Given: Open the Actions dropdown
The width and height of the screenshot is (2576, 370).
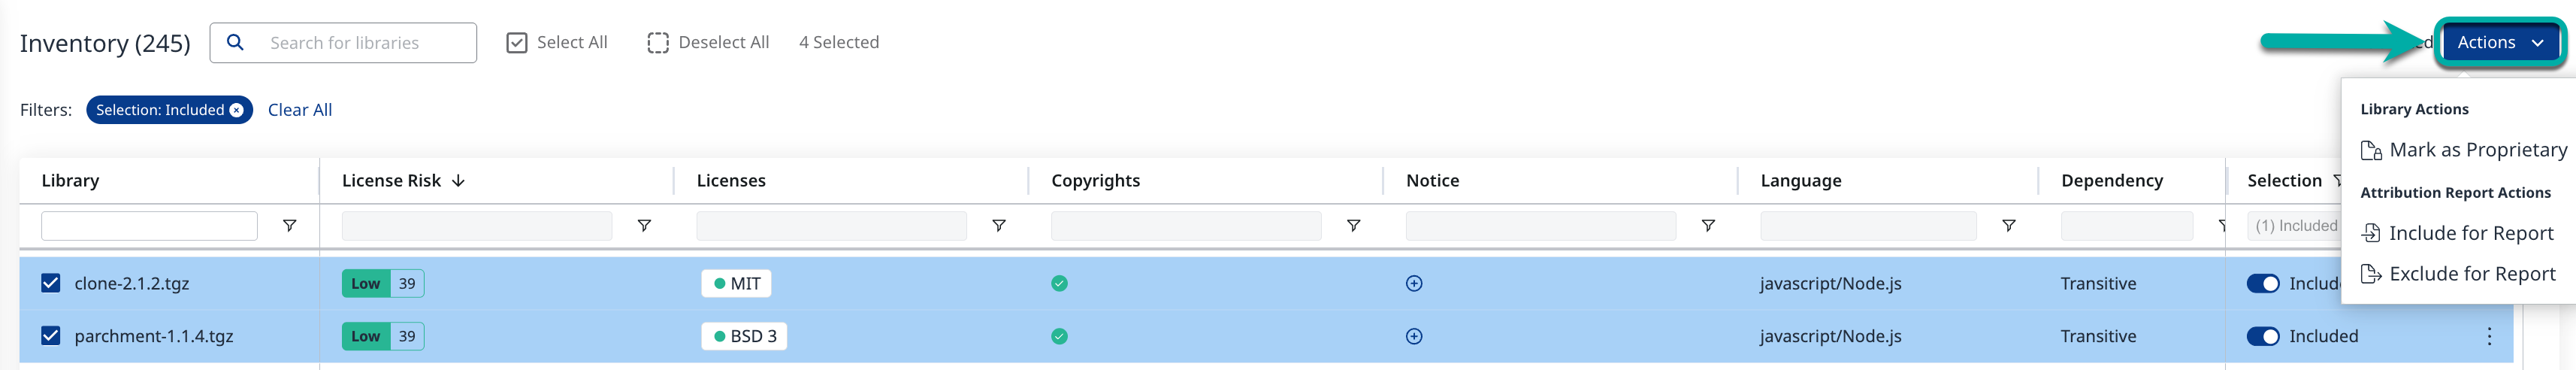Looking at the screenshot, I should coord(2499,43).
